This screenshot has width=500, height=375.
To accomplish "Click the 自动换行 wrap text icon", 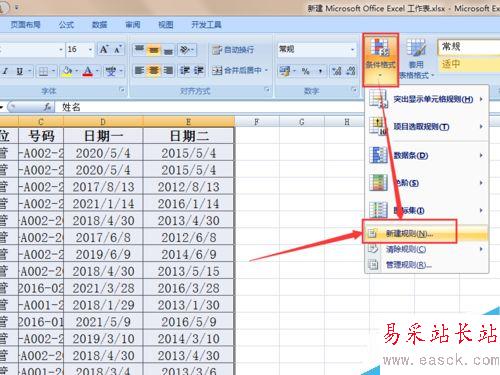I will (217, 50).
